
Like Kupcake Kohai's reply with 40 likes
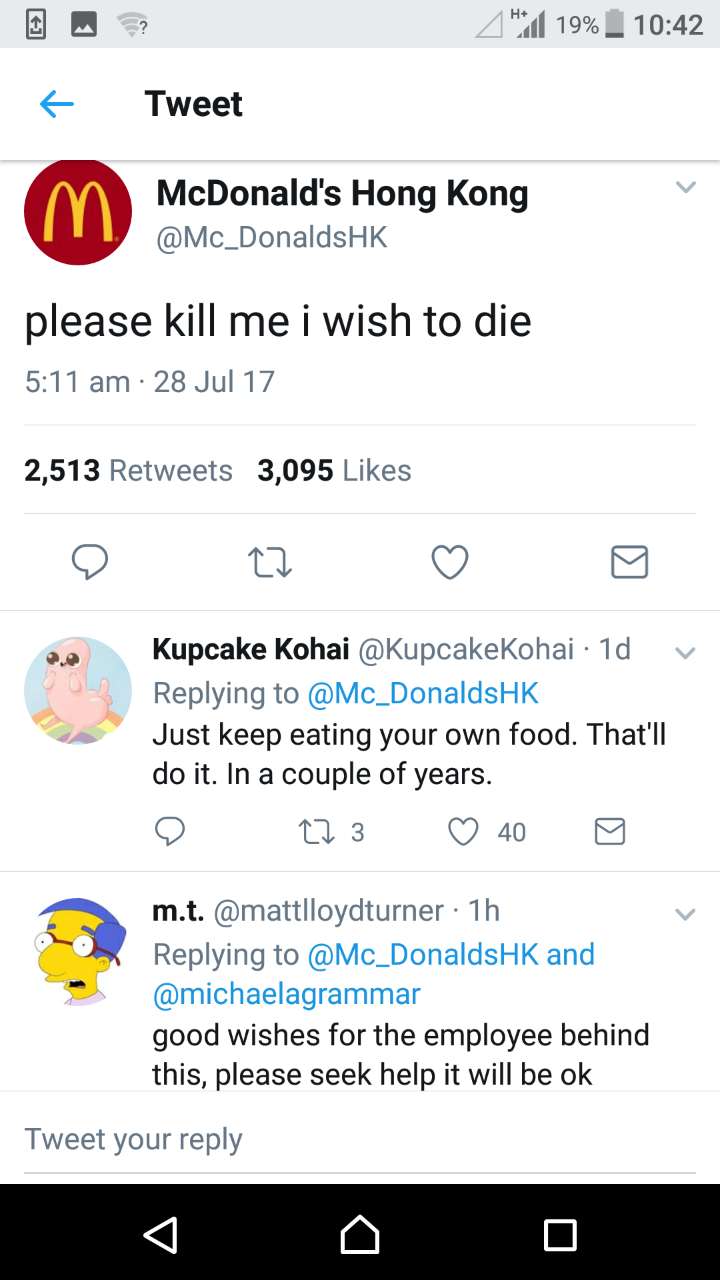[463, 832]
